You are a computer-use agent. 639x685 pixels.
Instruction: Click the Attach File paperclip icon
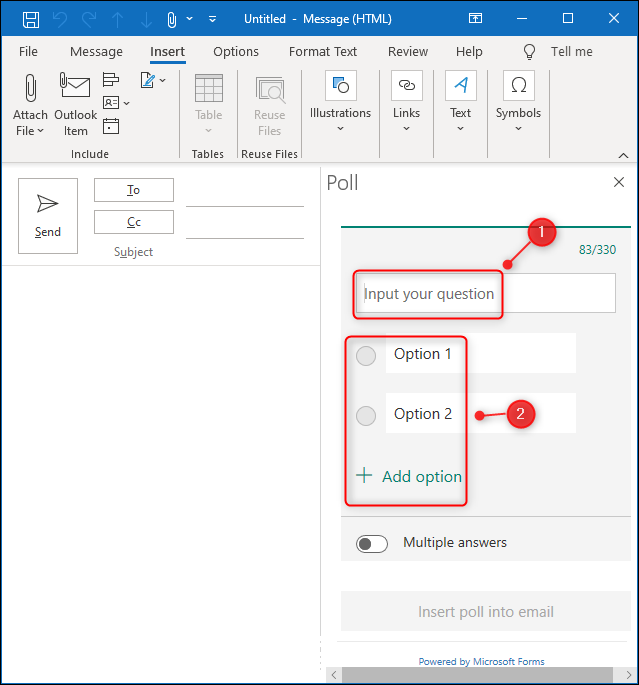pos(30,90)
